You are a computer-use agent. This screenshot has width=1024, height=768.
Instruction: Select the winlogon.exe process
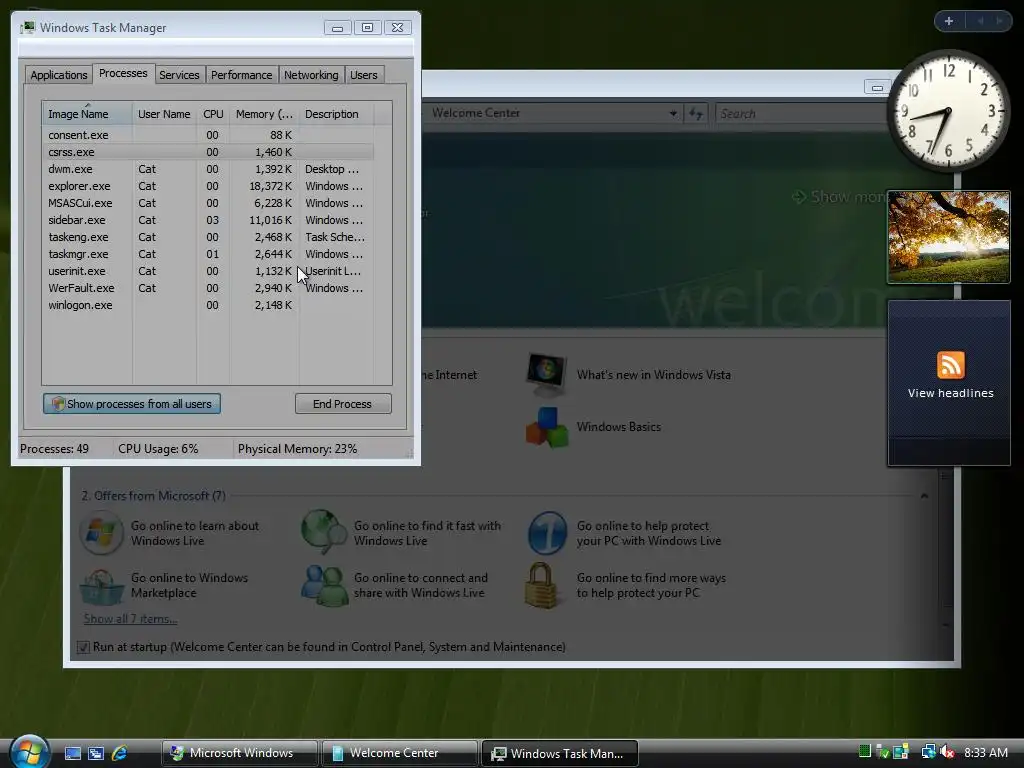(208, 305)
